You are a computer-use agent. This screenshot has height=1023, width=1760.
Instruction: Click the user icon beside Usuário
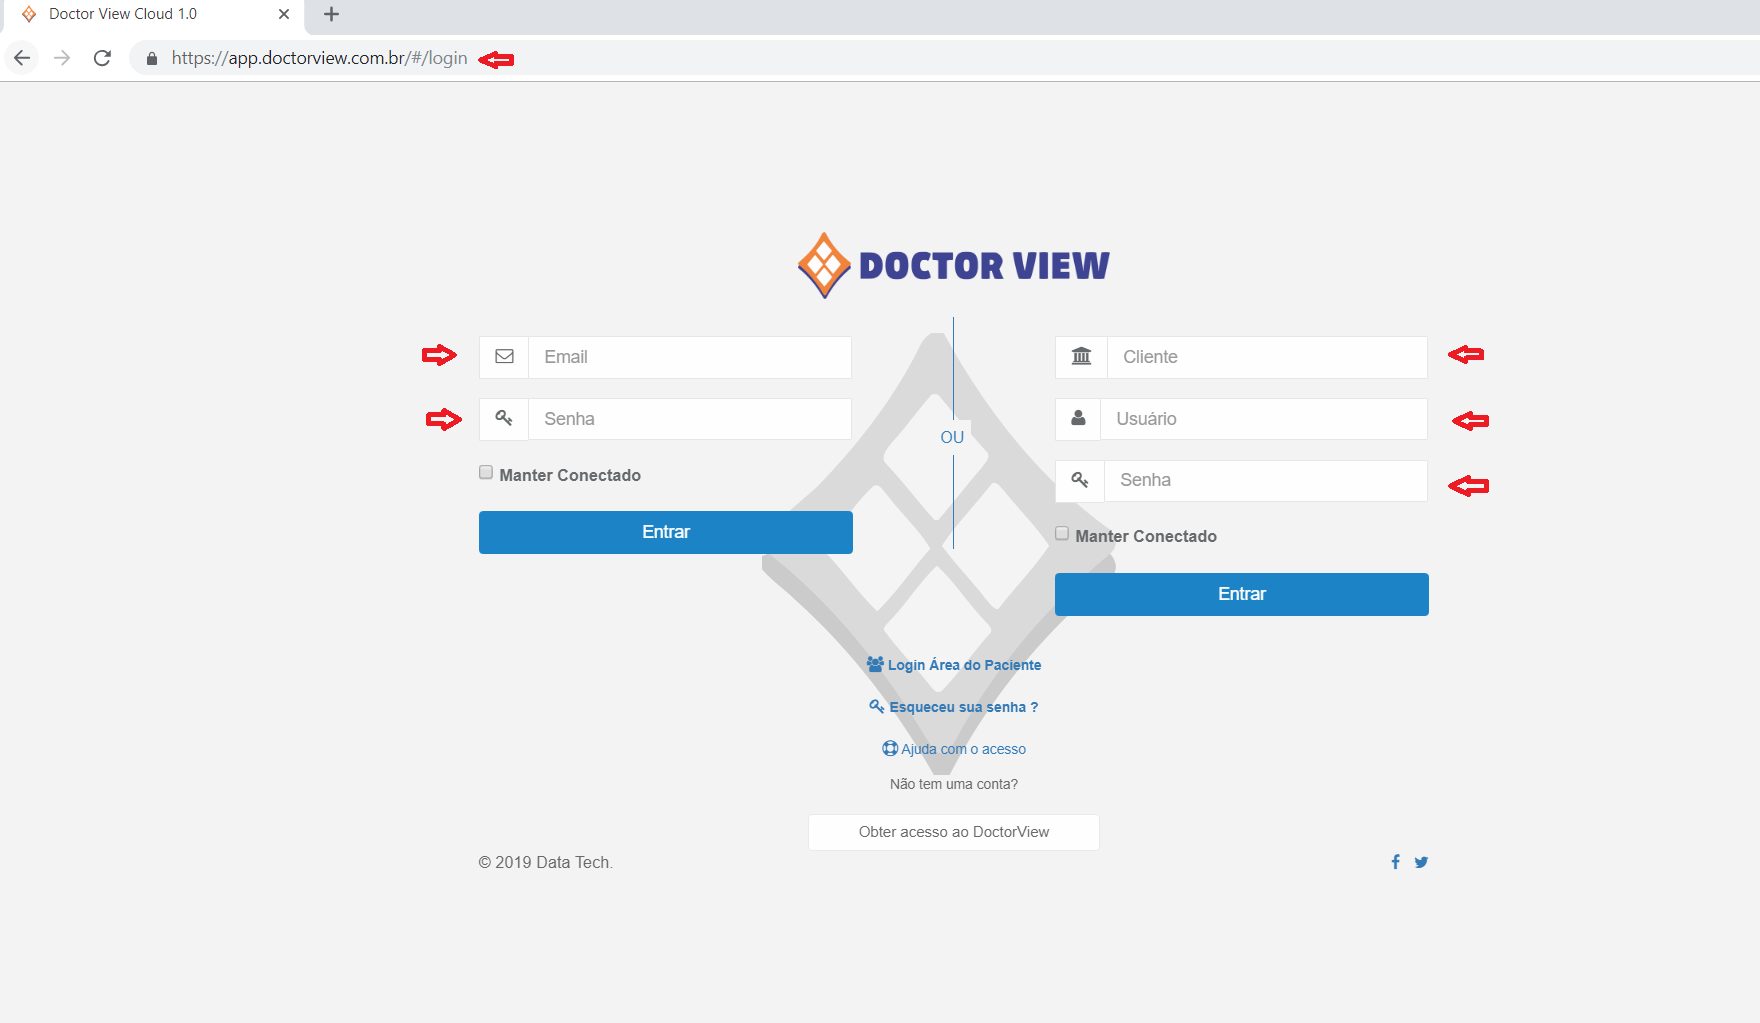click(1078, 419)
